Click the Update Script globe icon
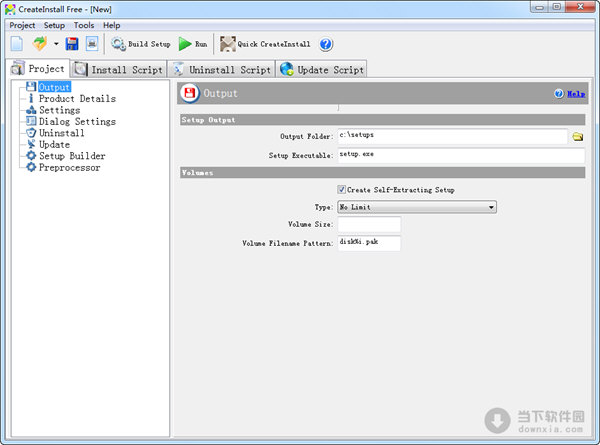 (x=287, y=69)
